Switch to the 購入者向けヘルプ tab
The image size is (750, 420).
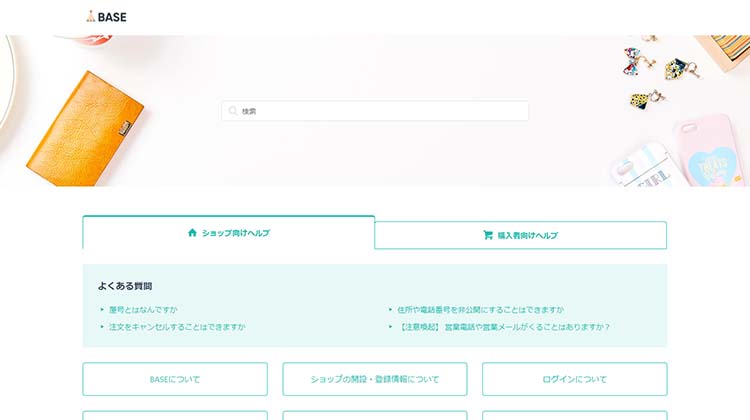[x=520, y=235]
